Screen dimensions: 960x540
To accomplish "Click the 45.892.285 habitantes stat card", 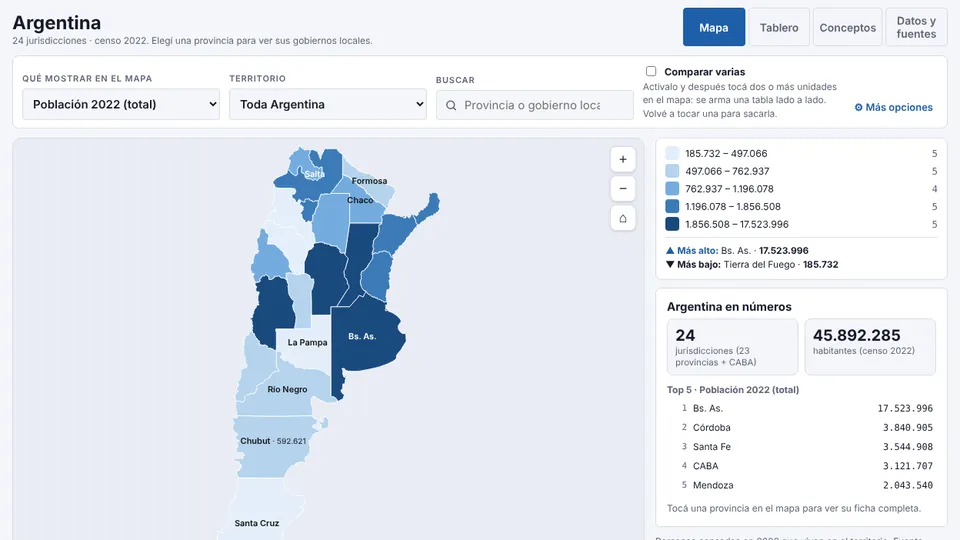I will click(x=870, y=347).
